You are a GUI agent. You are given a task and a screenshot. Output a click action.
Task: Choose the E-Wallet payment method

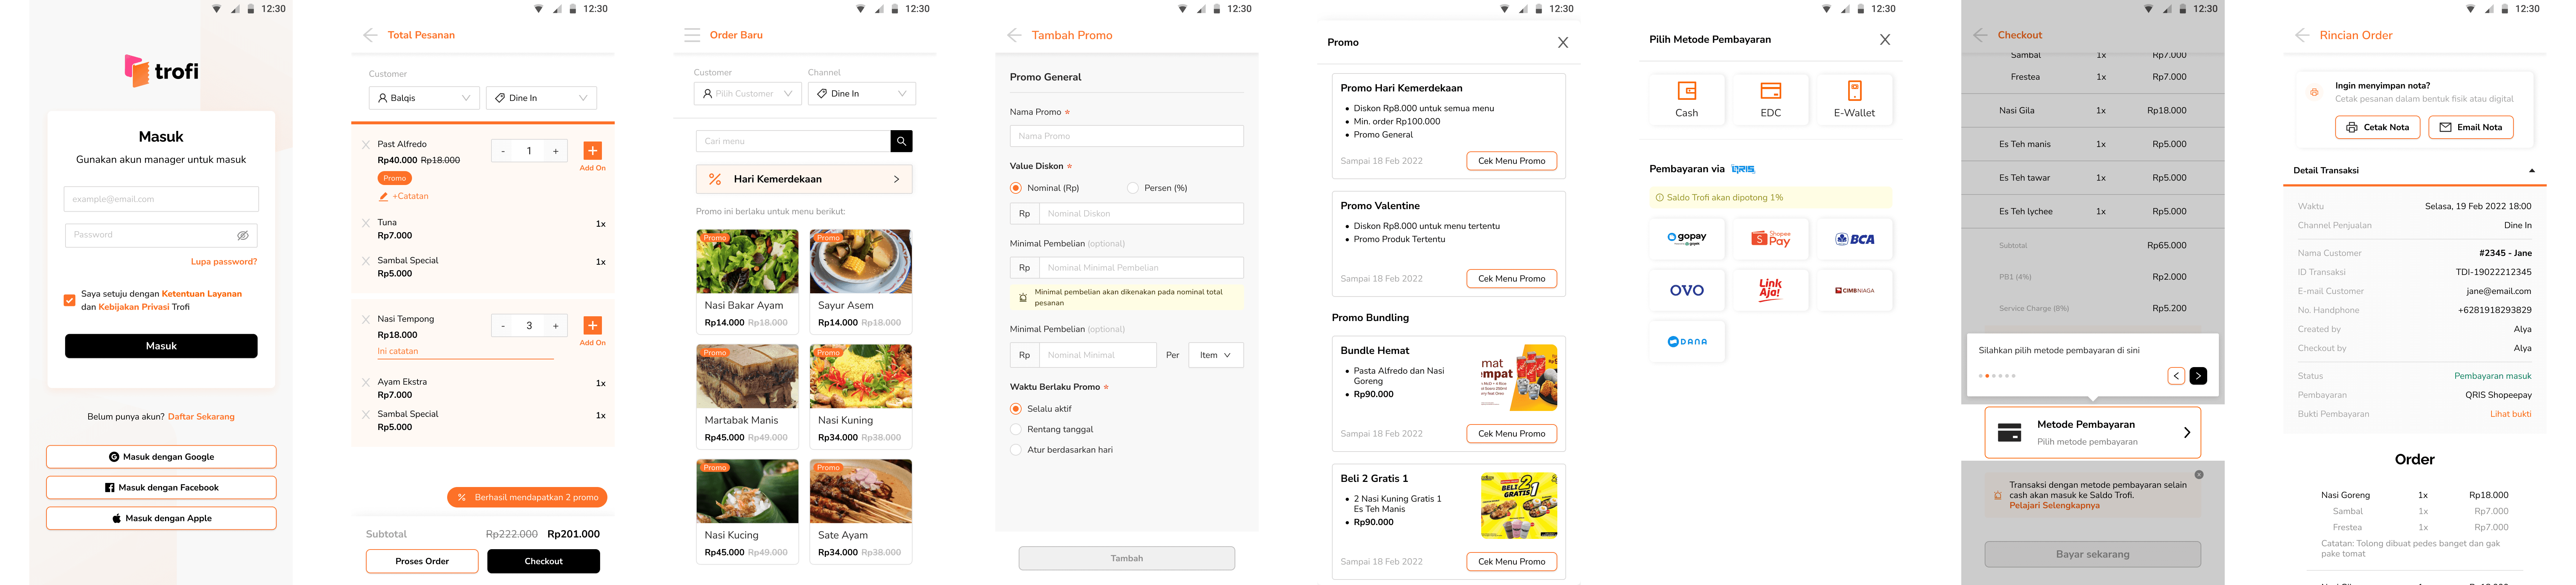pos(1854,99)
